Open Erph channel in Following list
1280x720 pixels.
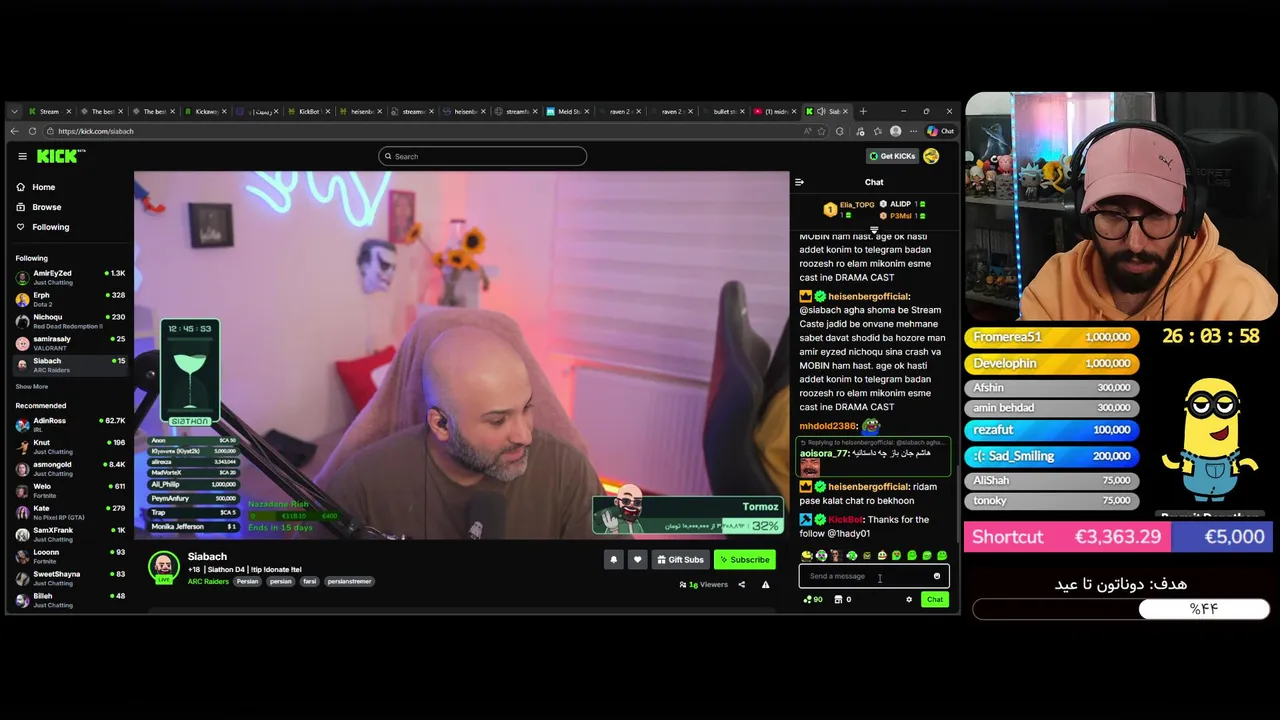pos(70,299)
